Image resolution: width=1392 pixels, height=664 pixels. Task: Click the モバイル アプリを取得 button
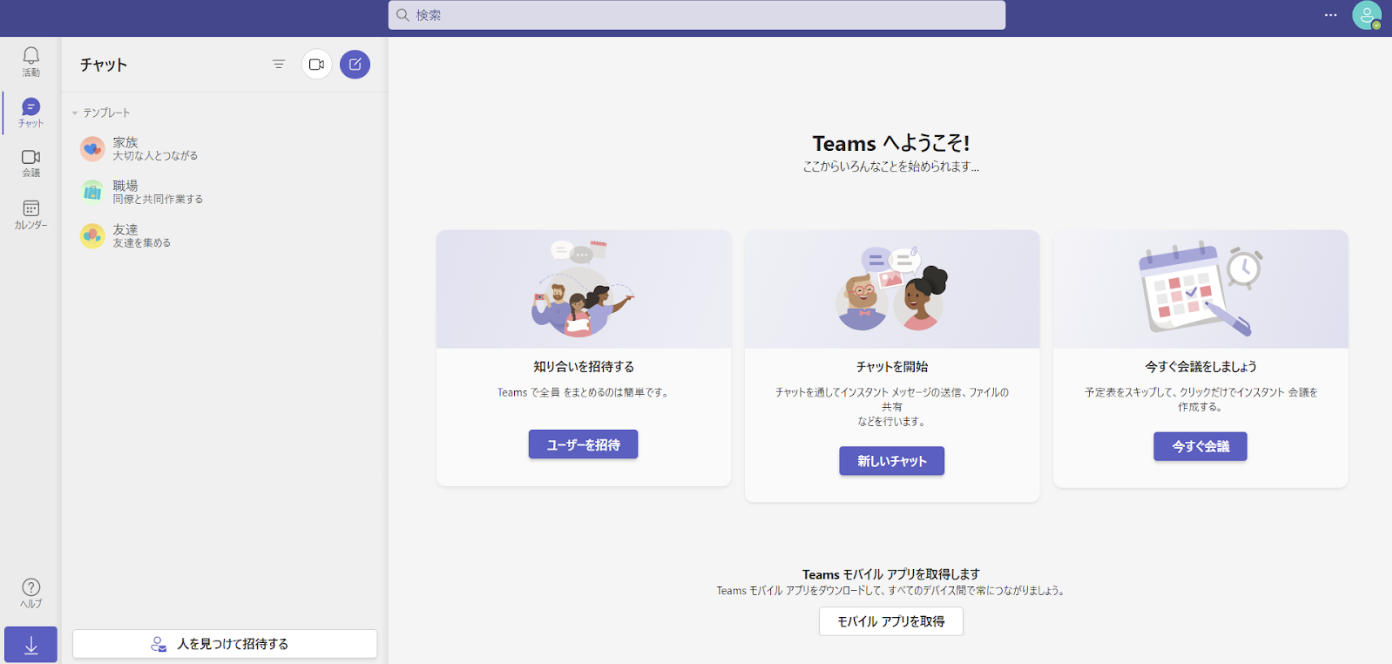tap(891, 621)
